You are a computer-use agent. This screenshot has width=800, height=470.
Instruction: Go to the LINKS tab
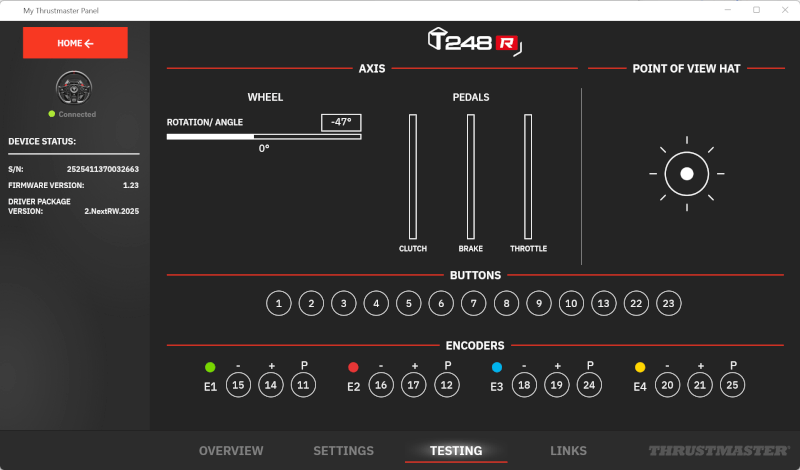[x=568, y=451]
